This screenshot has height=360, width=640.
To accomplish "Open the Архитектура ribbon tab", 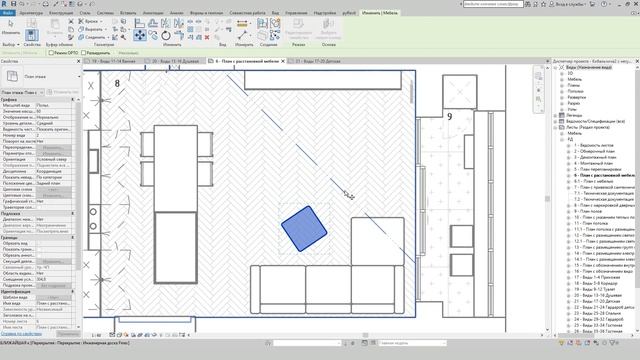I will click(31, 13).
